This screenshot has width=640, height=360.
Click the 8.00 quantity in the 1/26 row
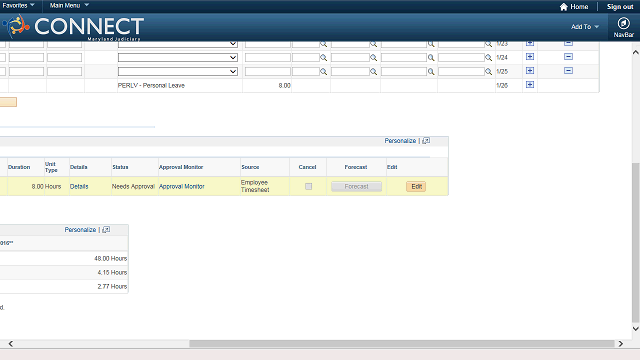(284, 85)
